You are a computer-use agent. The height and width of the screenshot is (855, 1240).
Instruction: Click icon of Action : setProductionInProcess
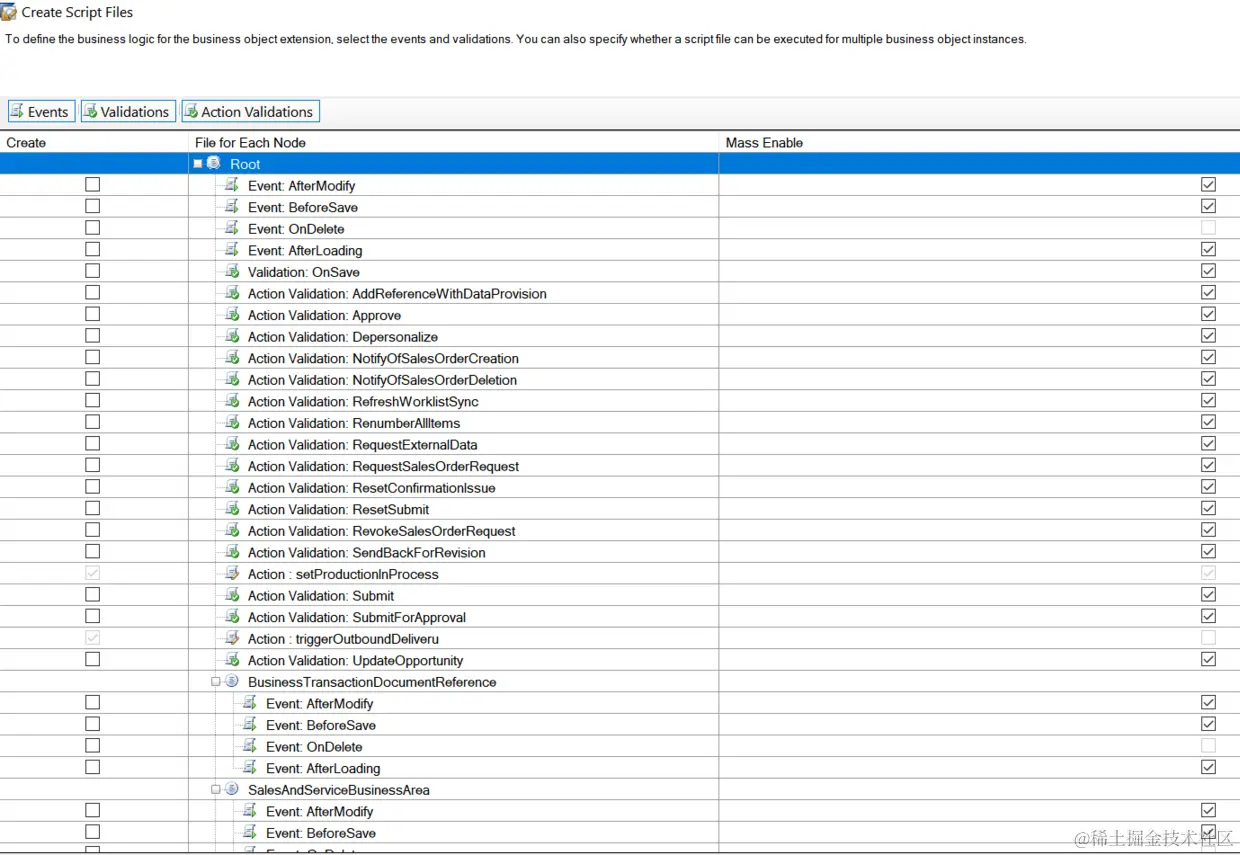232,574
